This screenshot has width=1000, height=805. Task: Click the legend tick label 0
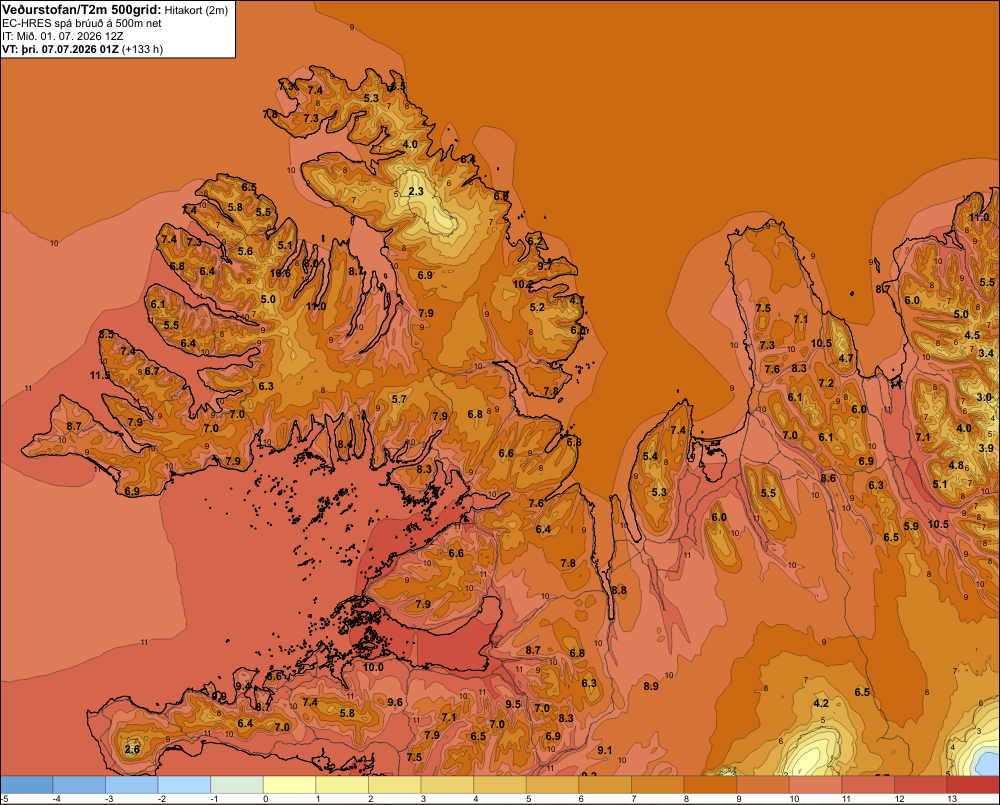pos(265,799)
